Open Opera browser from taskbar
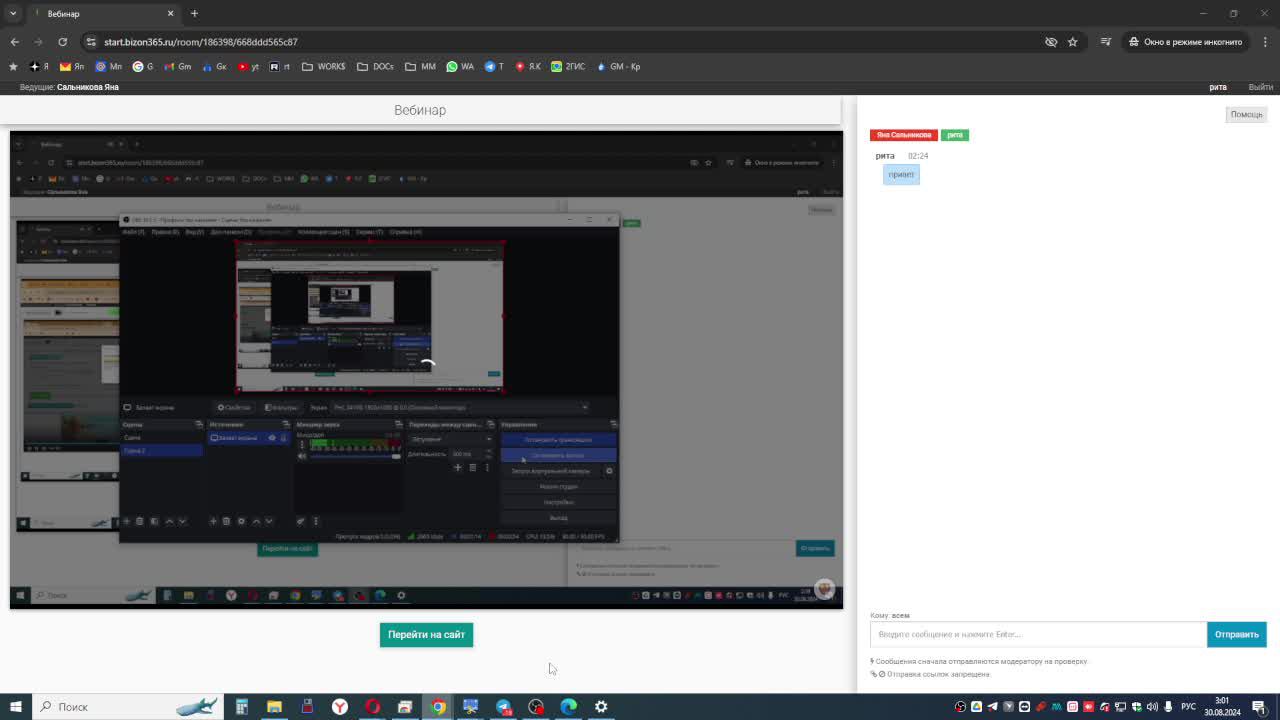Image resolution: width=1280 pixels, height=720 pixels. coord(373,707)
